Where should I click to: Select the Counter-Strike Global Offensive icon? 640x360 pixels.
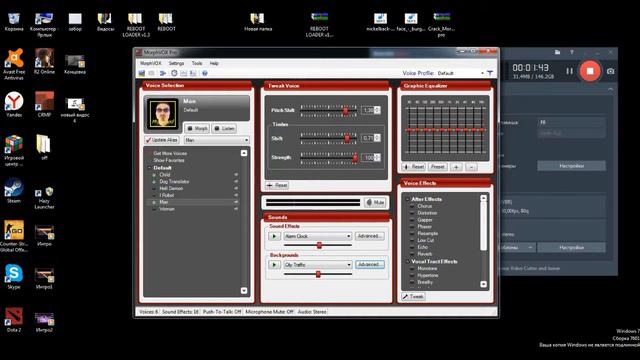14,236
